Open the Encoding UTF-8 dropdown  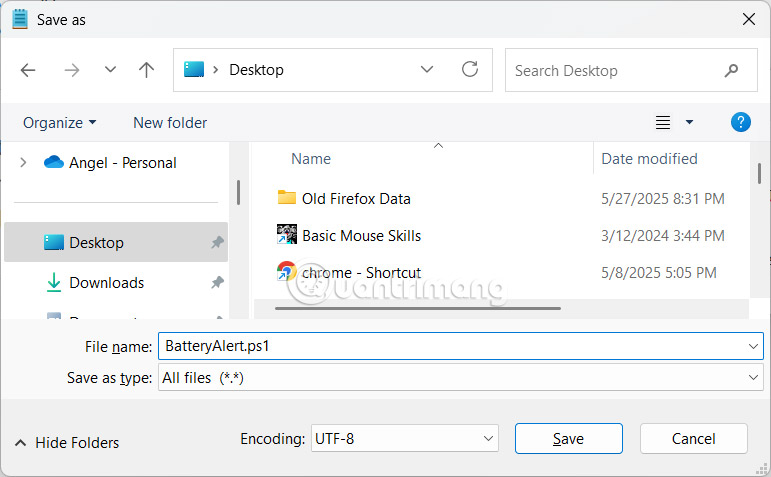coord(405,438)
